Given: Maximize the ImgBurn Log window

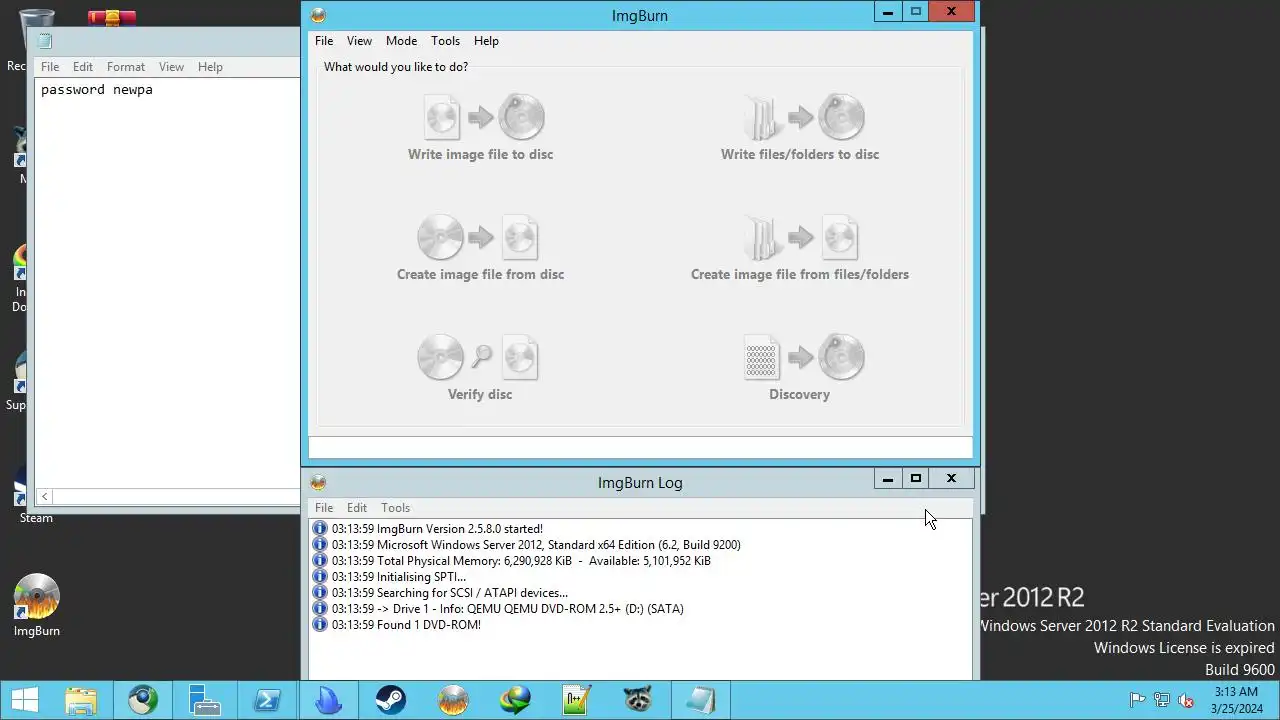Looking at the screenshot, I should point(915,479).
